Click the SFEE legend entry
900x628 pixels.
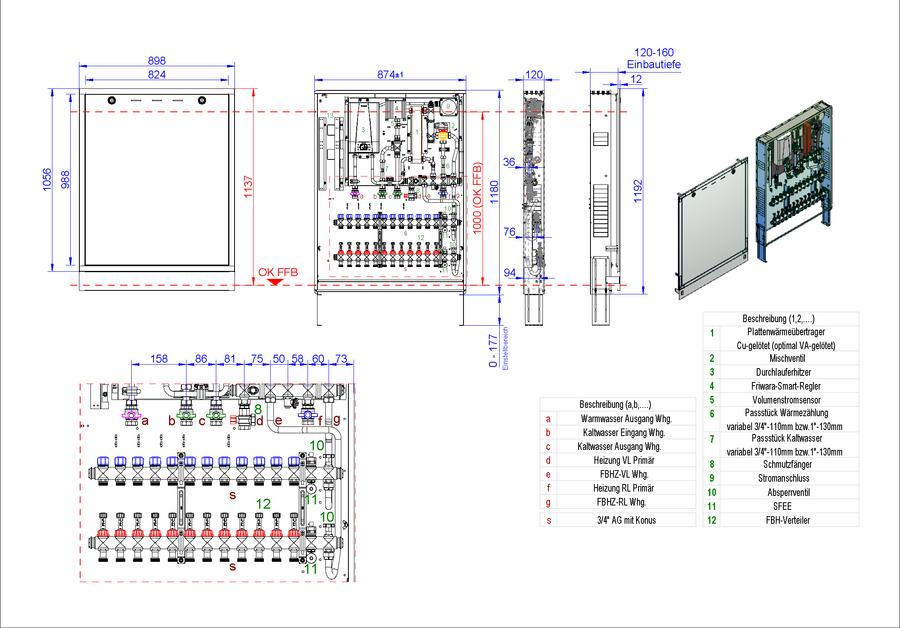tap(782, 506)
